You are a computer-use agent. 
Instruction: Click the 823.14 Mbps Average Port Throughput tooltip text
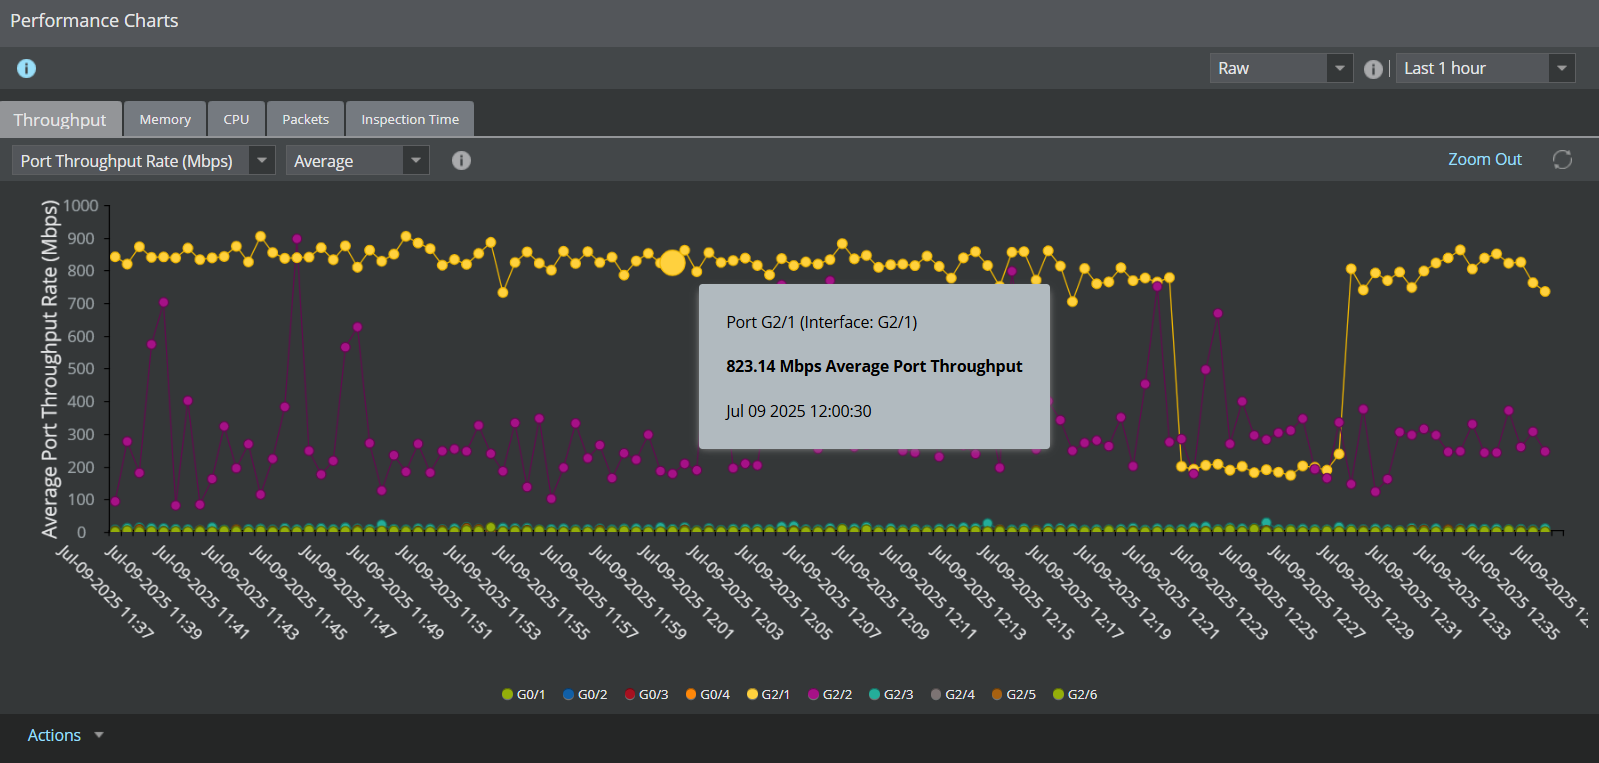coord(874,366)
